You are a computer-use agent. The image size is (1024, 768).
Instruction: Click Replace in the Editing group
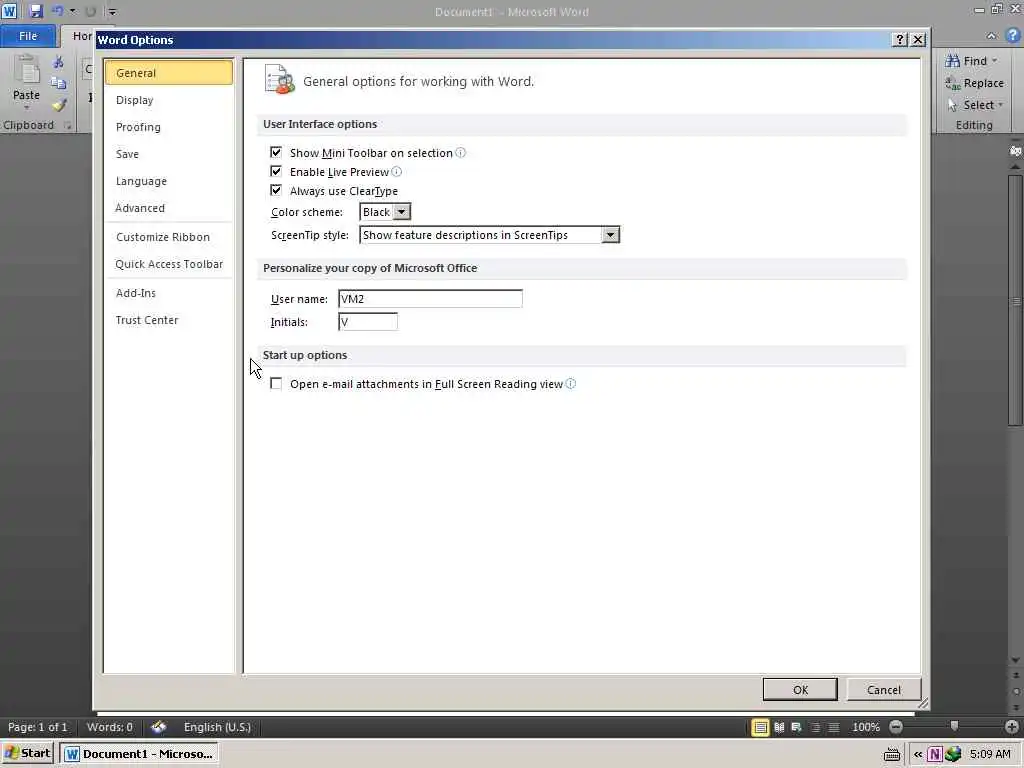[974, 83]
